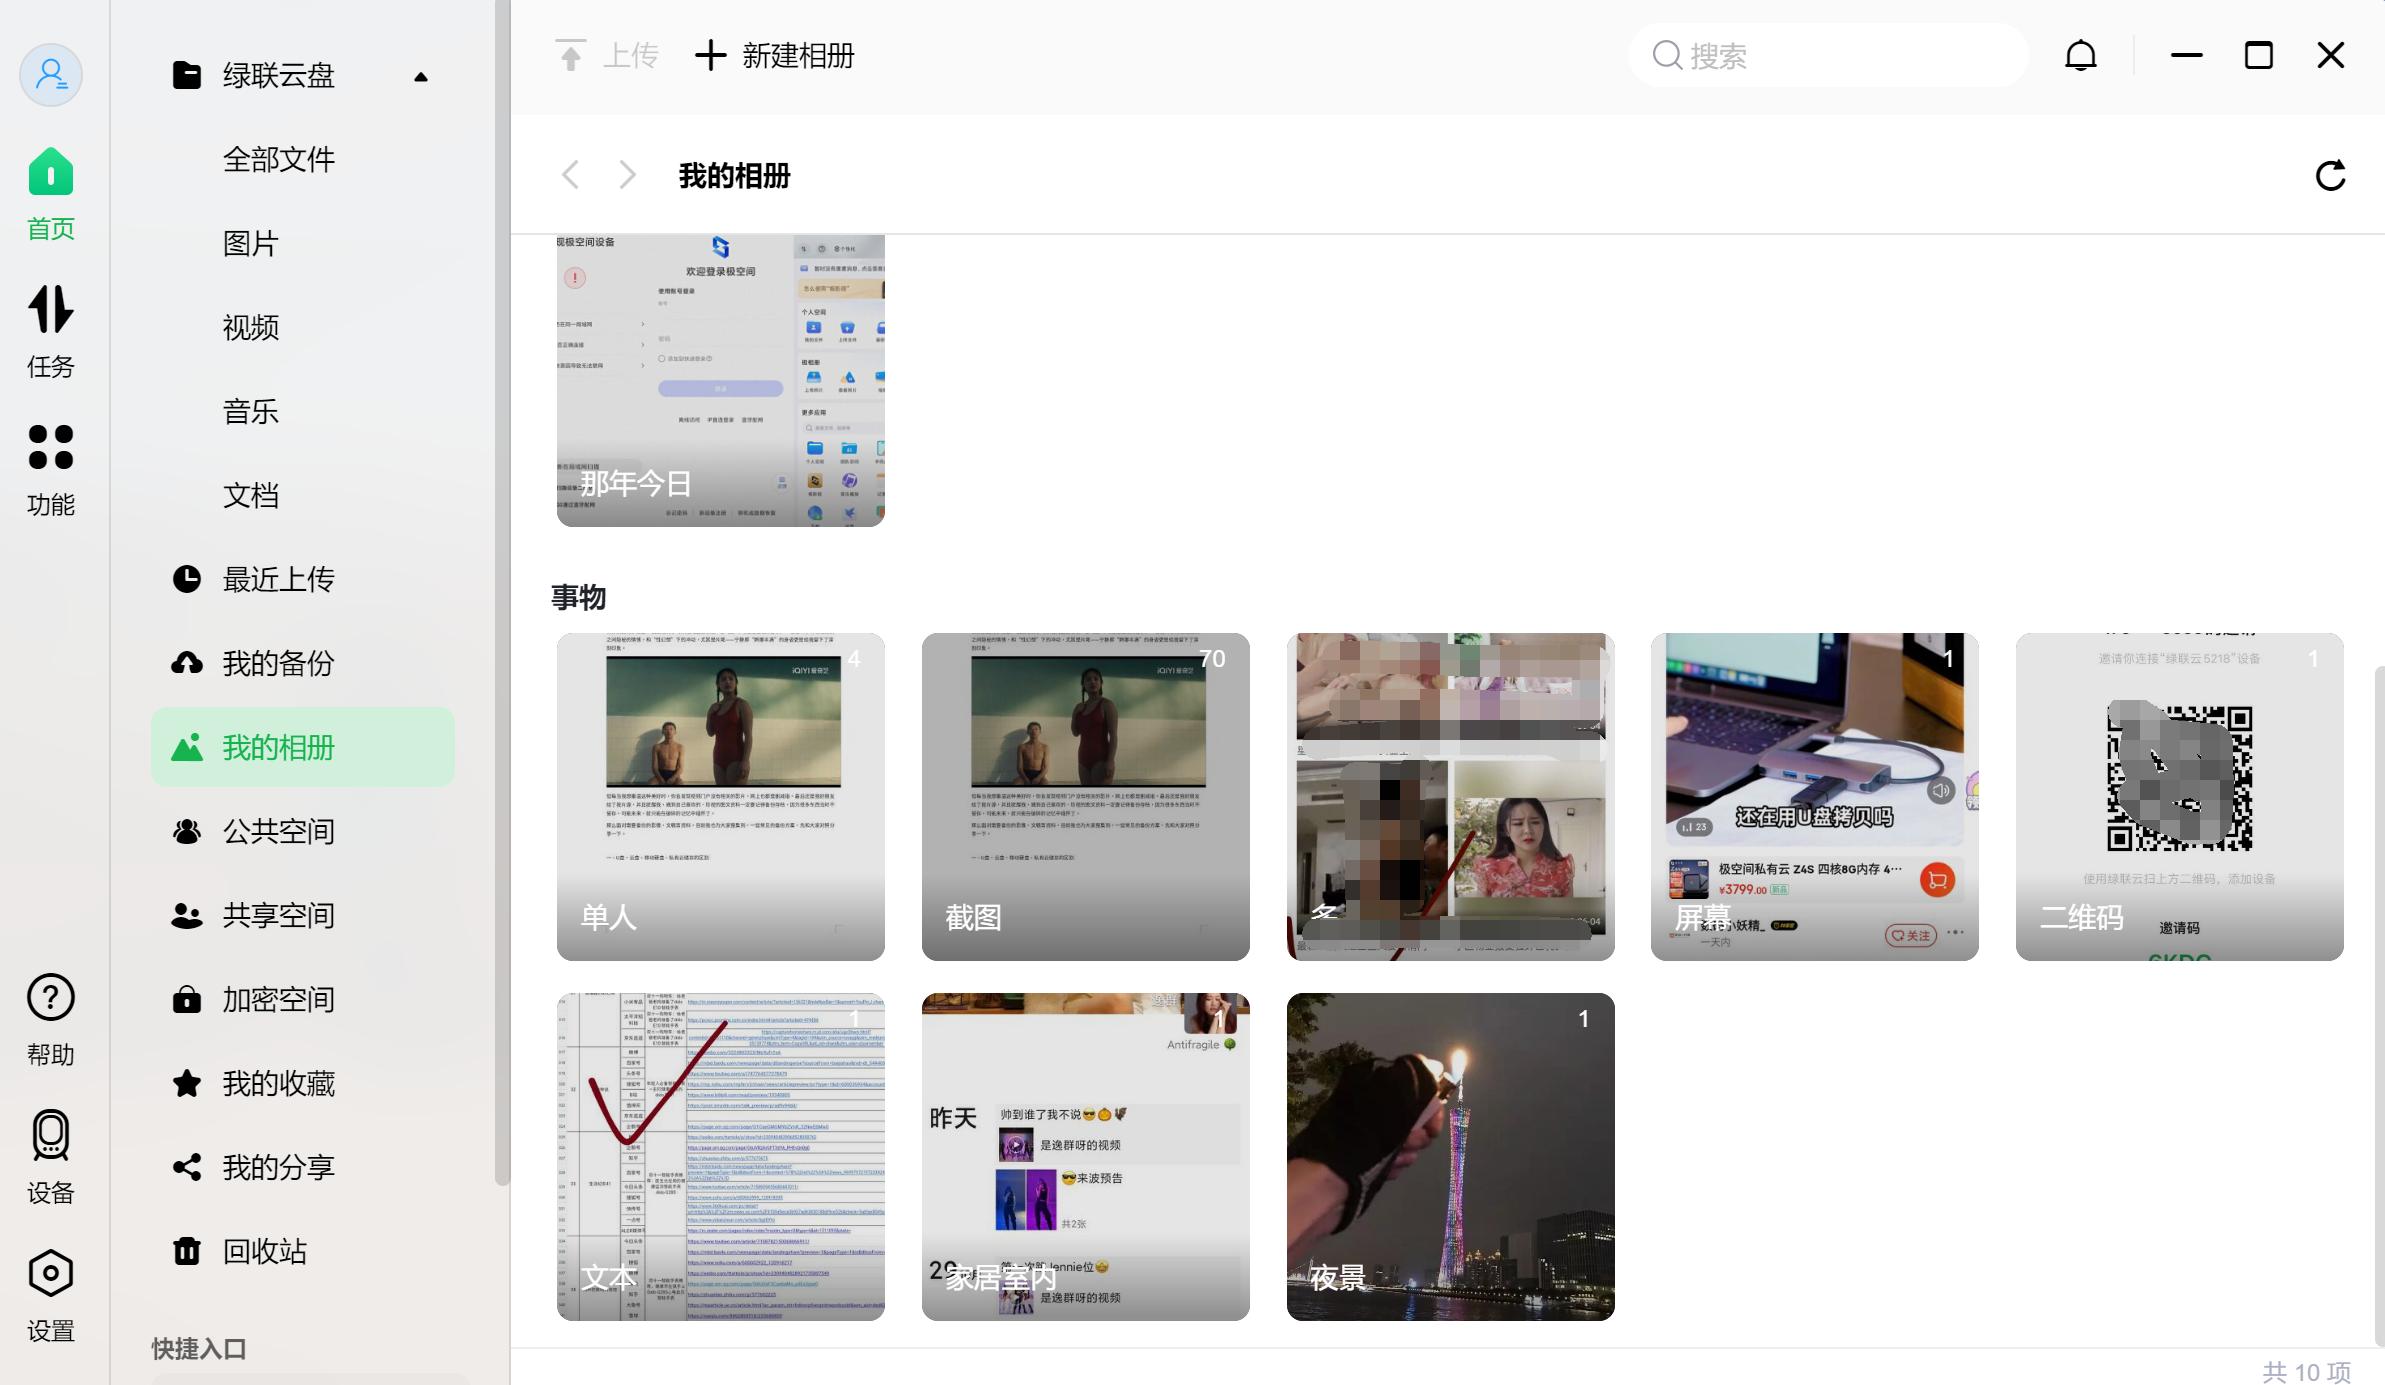Go to 首页 via the home icon
Image resolution: width=2385 pixels, height=1385 pixels.
coord(50,190)
